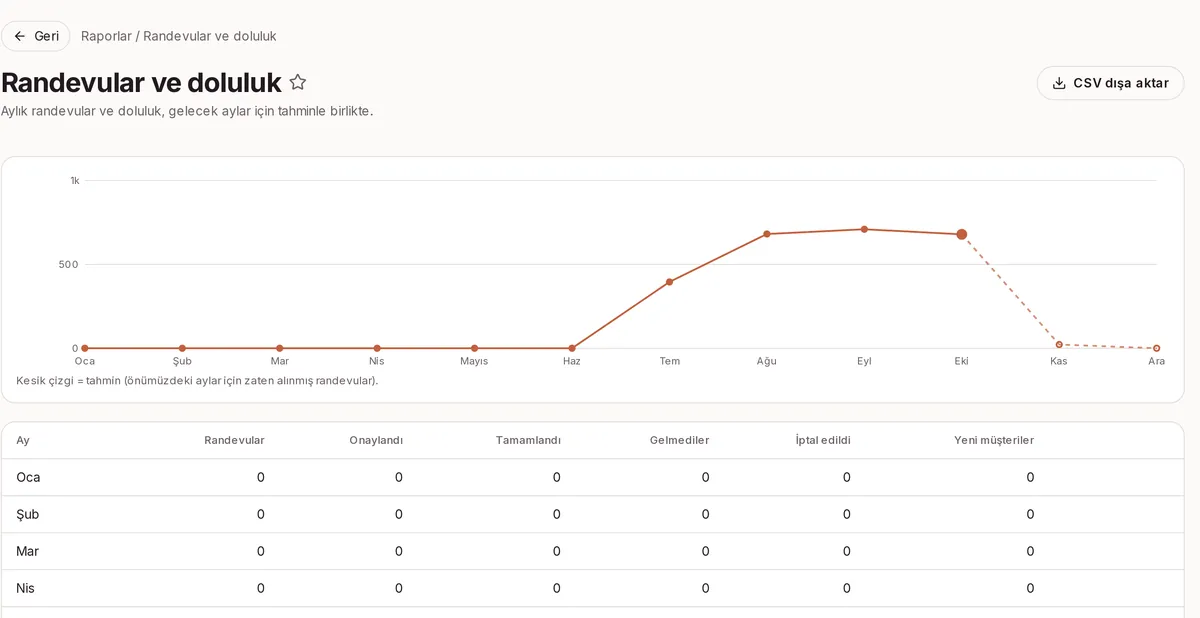Click the Ara forecast point on chart
Image resolution: width=1200 pixels, height=618 pixels.
click(1156, 348)
